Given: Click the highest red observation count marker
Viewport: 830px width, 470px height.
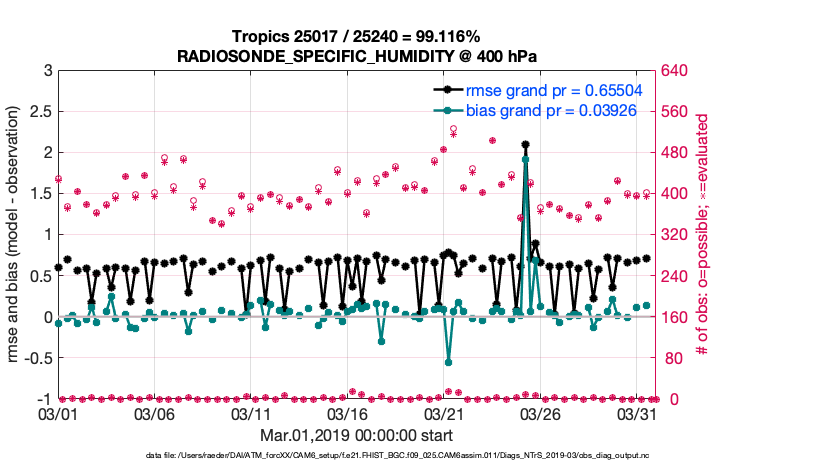Looking at the screenshot, I should [453, 129].
